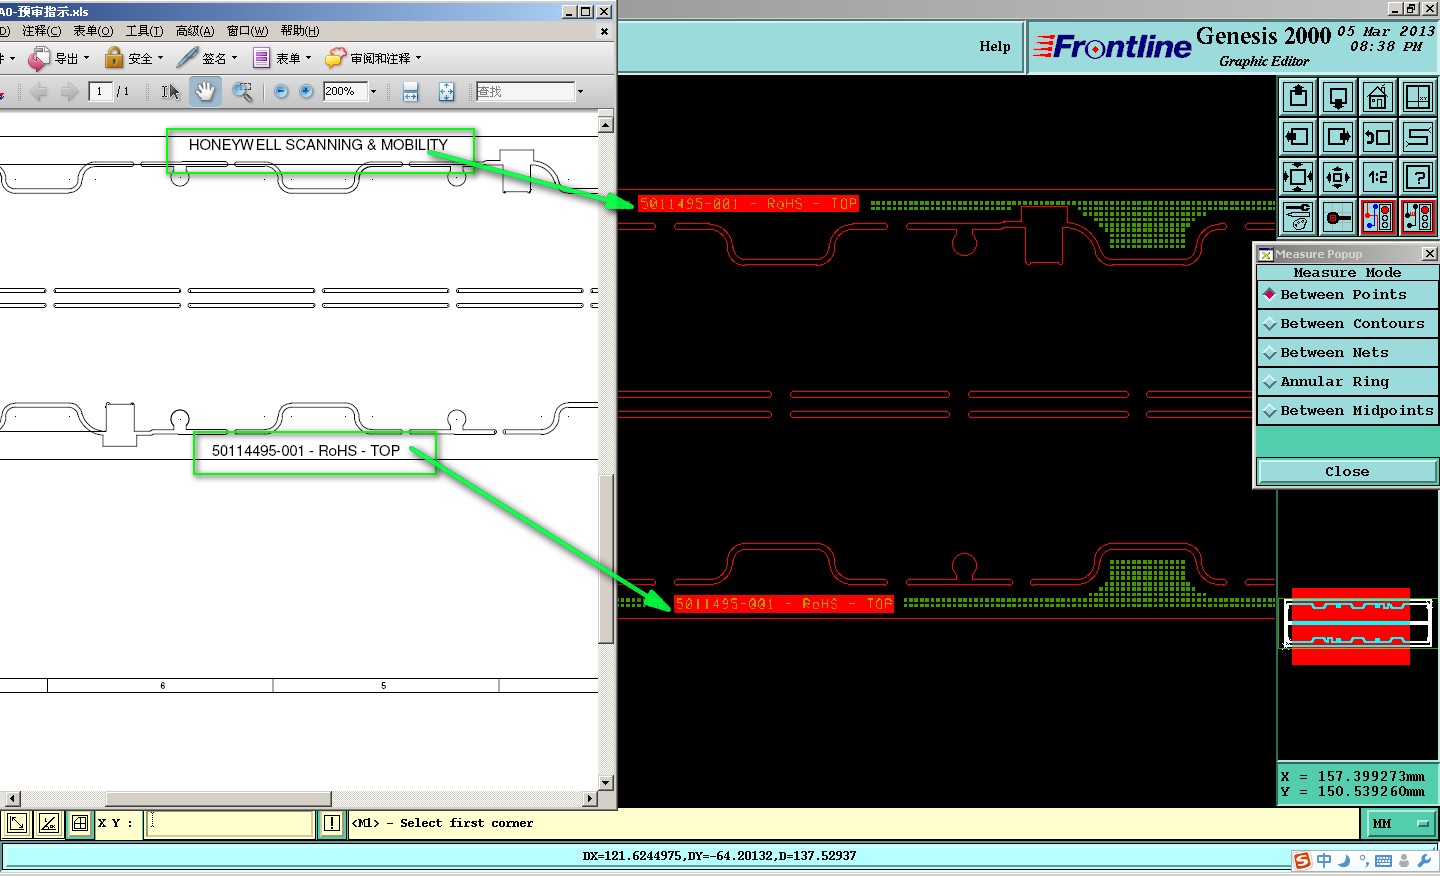Open the 注释(C) menu
The width and height of the screenshot is (1440, 876).
pyautogui.click(x=41, y=31)
